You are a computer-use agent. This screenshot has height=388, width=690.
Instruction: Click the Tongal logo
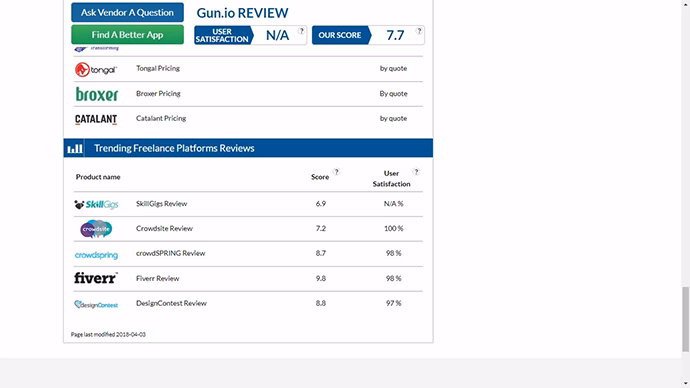(96, 69)
